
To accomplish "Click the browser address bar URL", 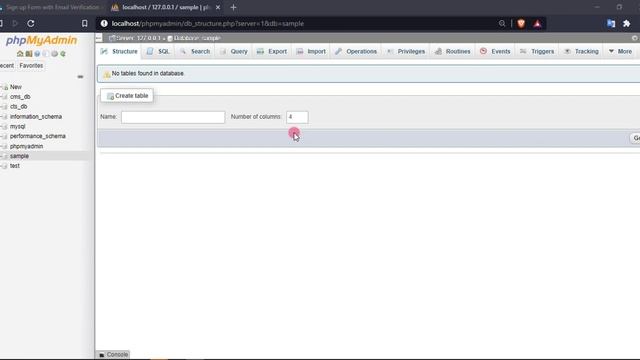I will click(x=208, y=24).
